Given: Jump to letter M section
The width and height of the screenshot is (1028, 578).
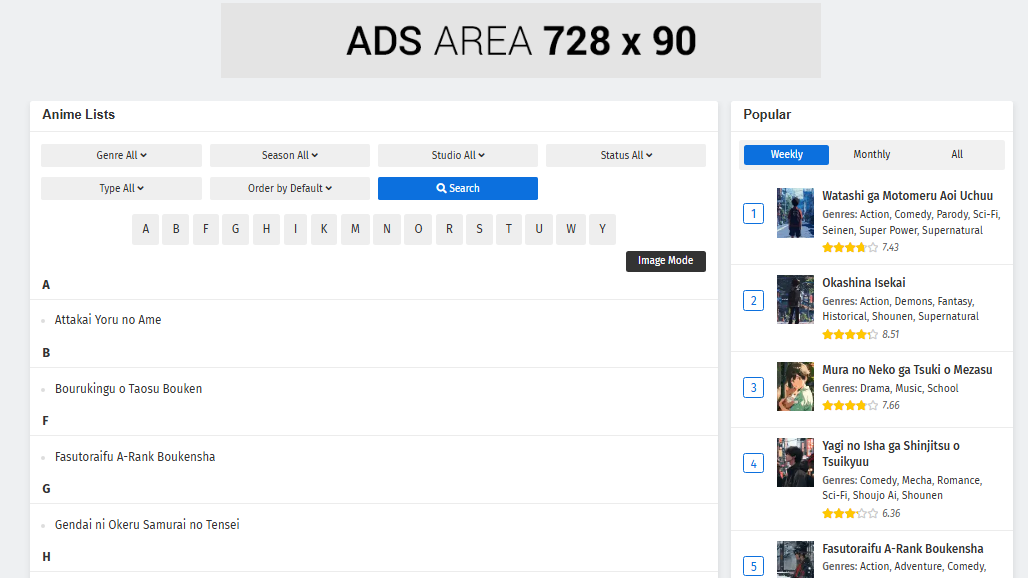Looking at the screenshot, I should (355, 229).
